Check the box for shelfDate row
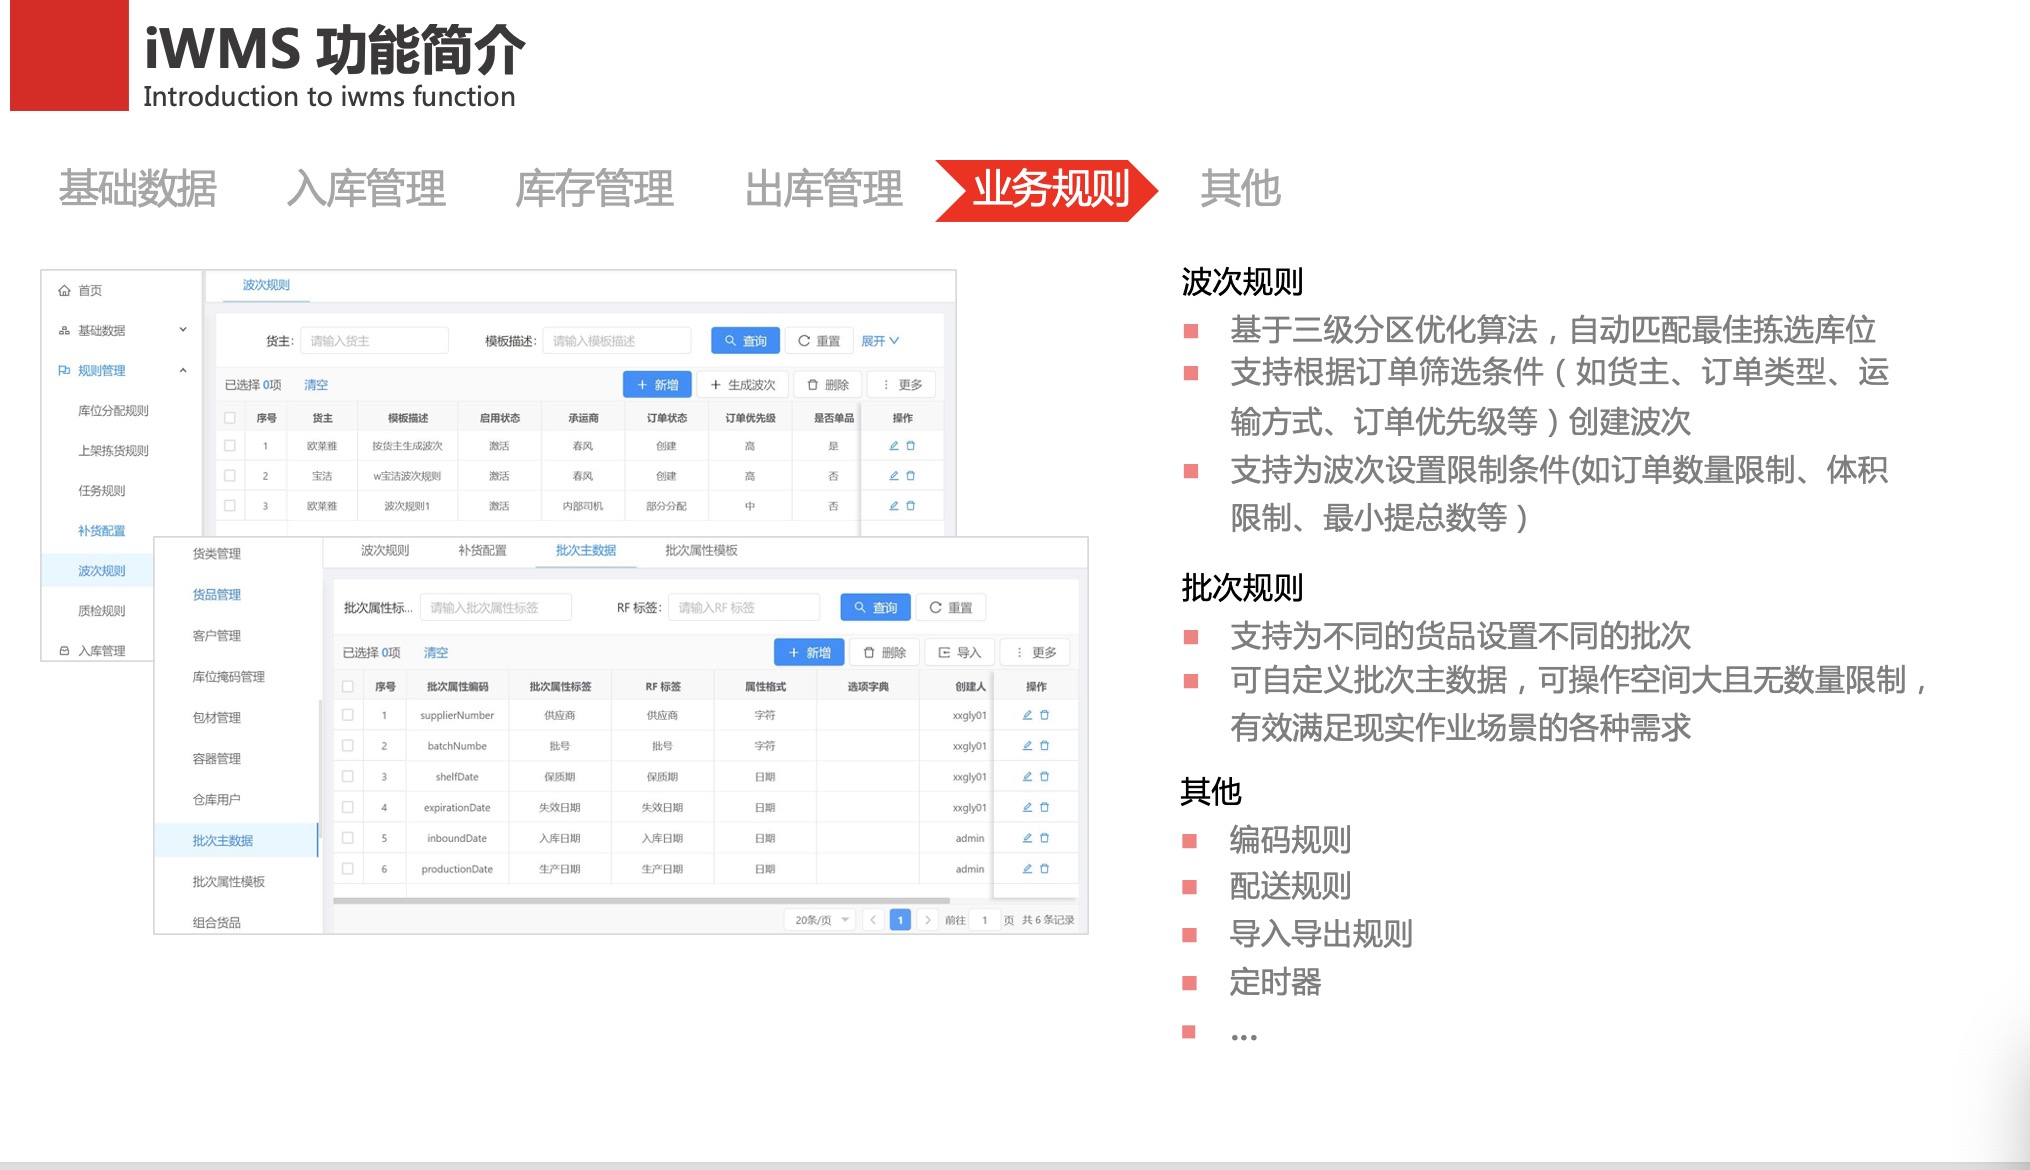The height and width of the screenshot is (1170, 2030). (348, 777)
